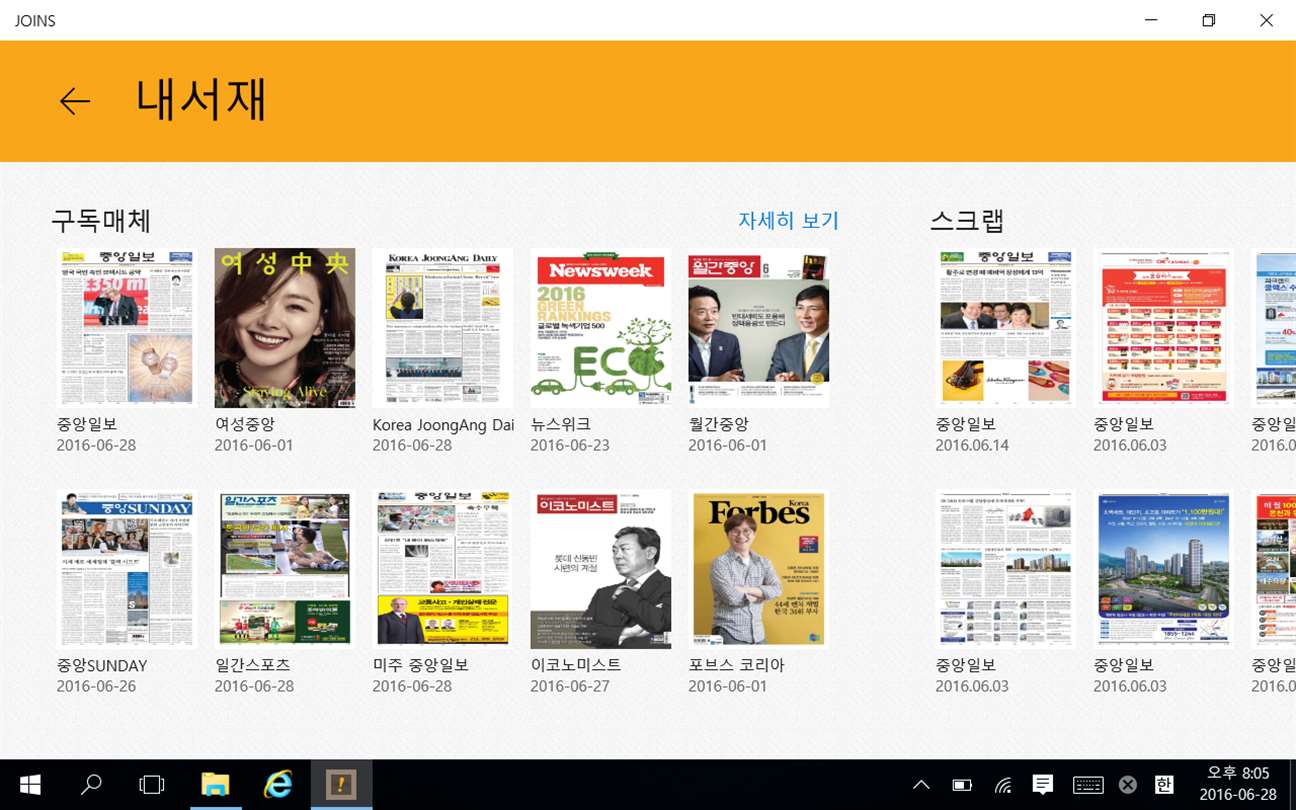Image resolution: width=1296 pixels, height=810 pixels.
Task: Open the scrap thumbnail dated 2016.06.14
Action: pyautogui.click(x=1005, y=327)
